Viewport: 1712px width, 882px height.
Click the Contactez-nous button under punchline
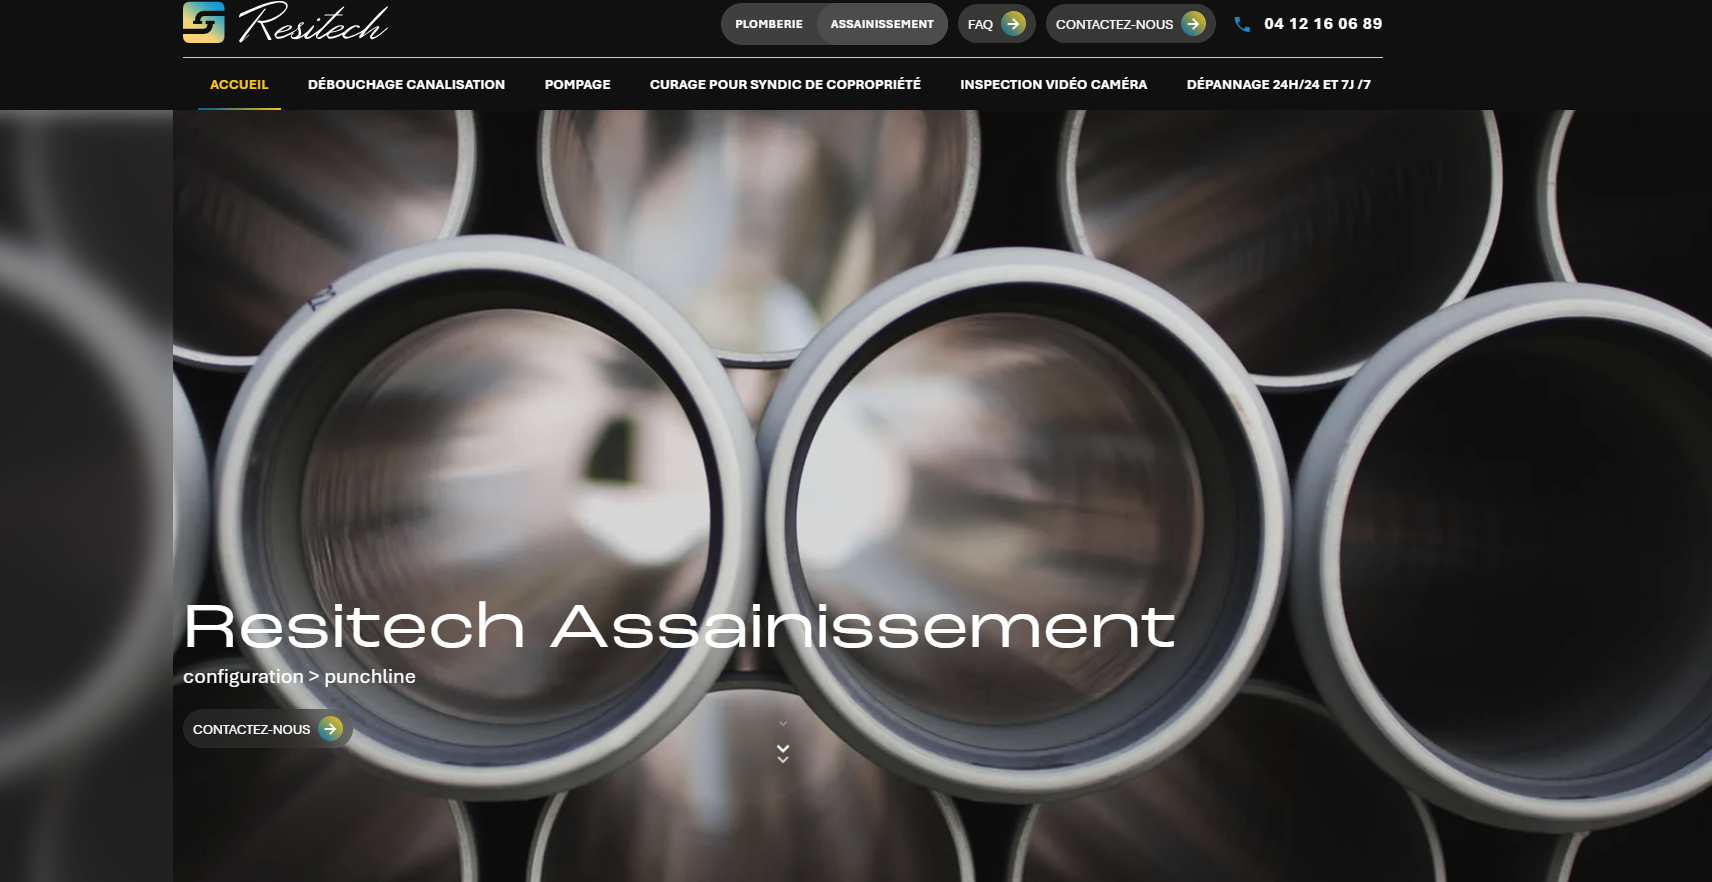point(267,729)
